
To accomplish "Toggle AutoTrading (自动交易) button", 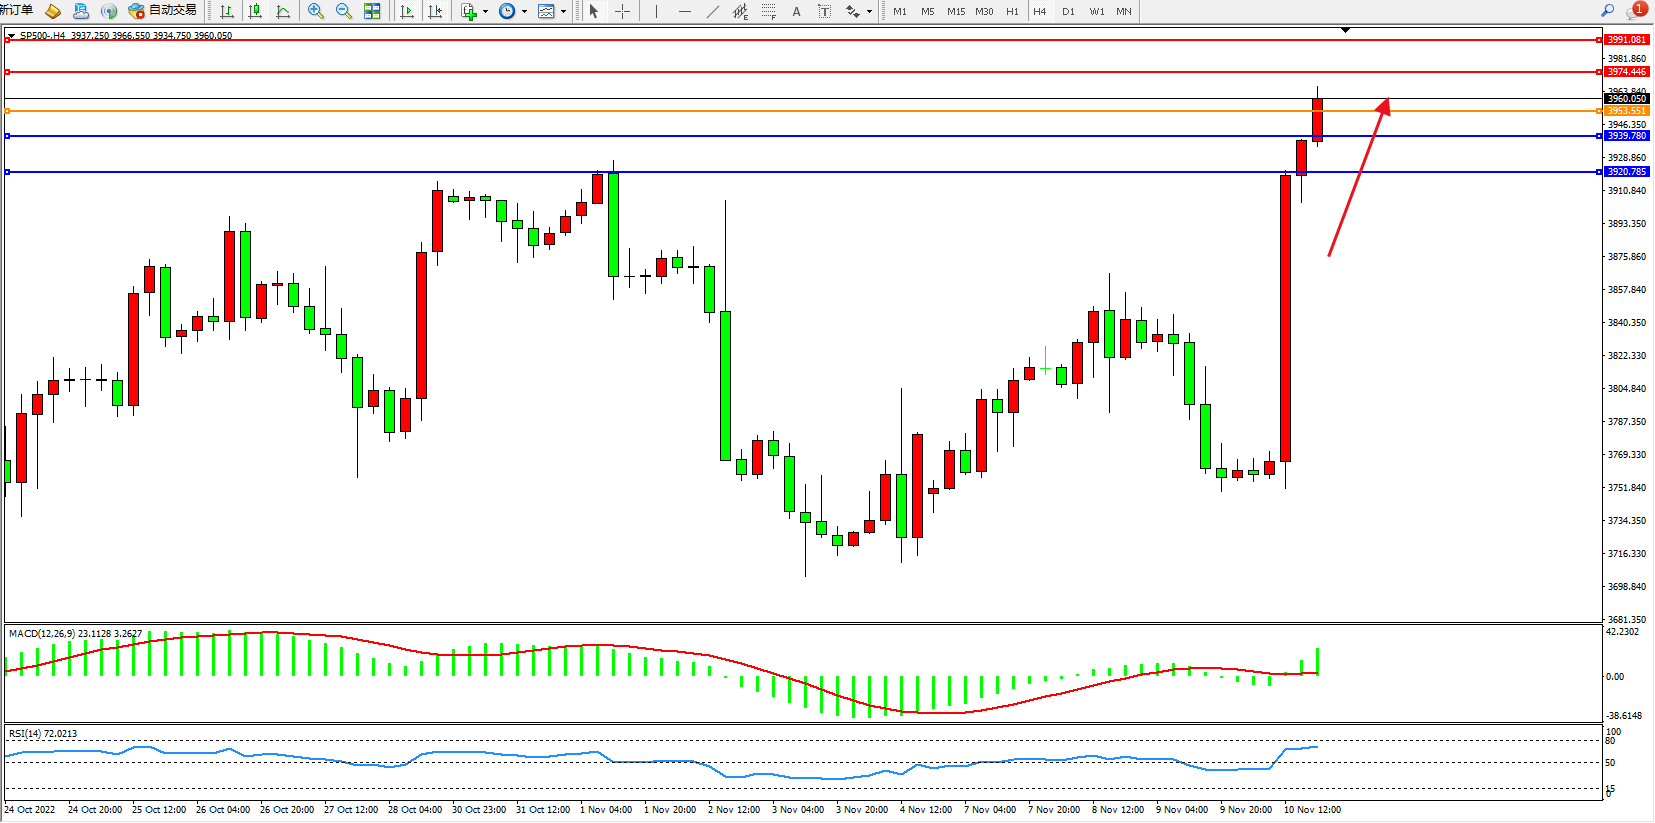I will (163, 10).
